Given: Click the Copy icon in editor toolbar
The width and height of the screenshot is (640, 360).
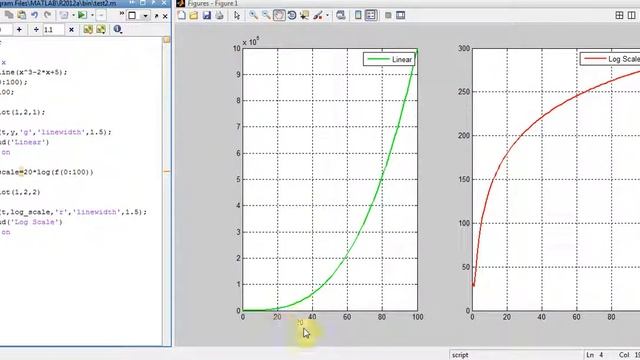Looking at the screenshot, I should 9,16.
